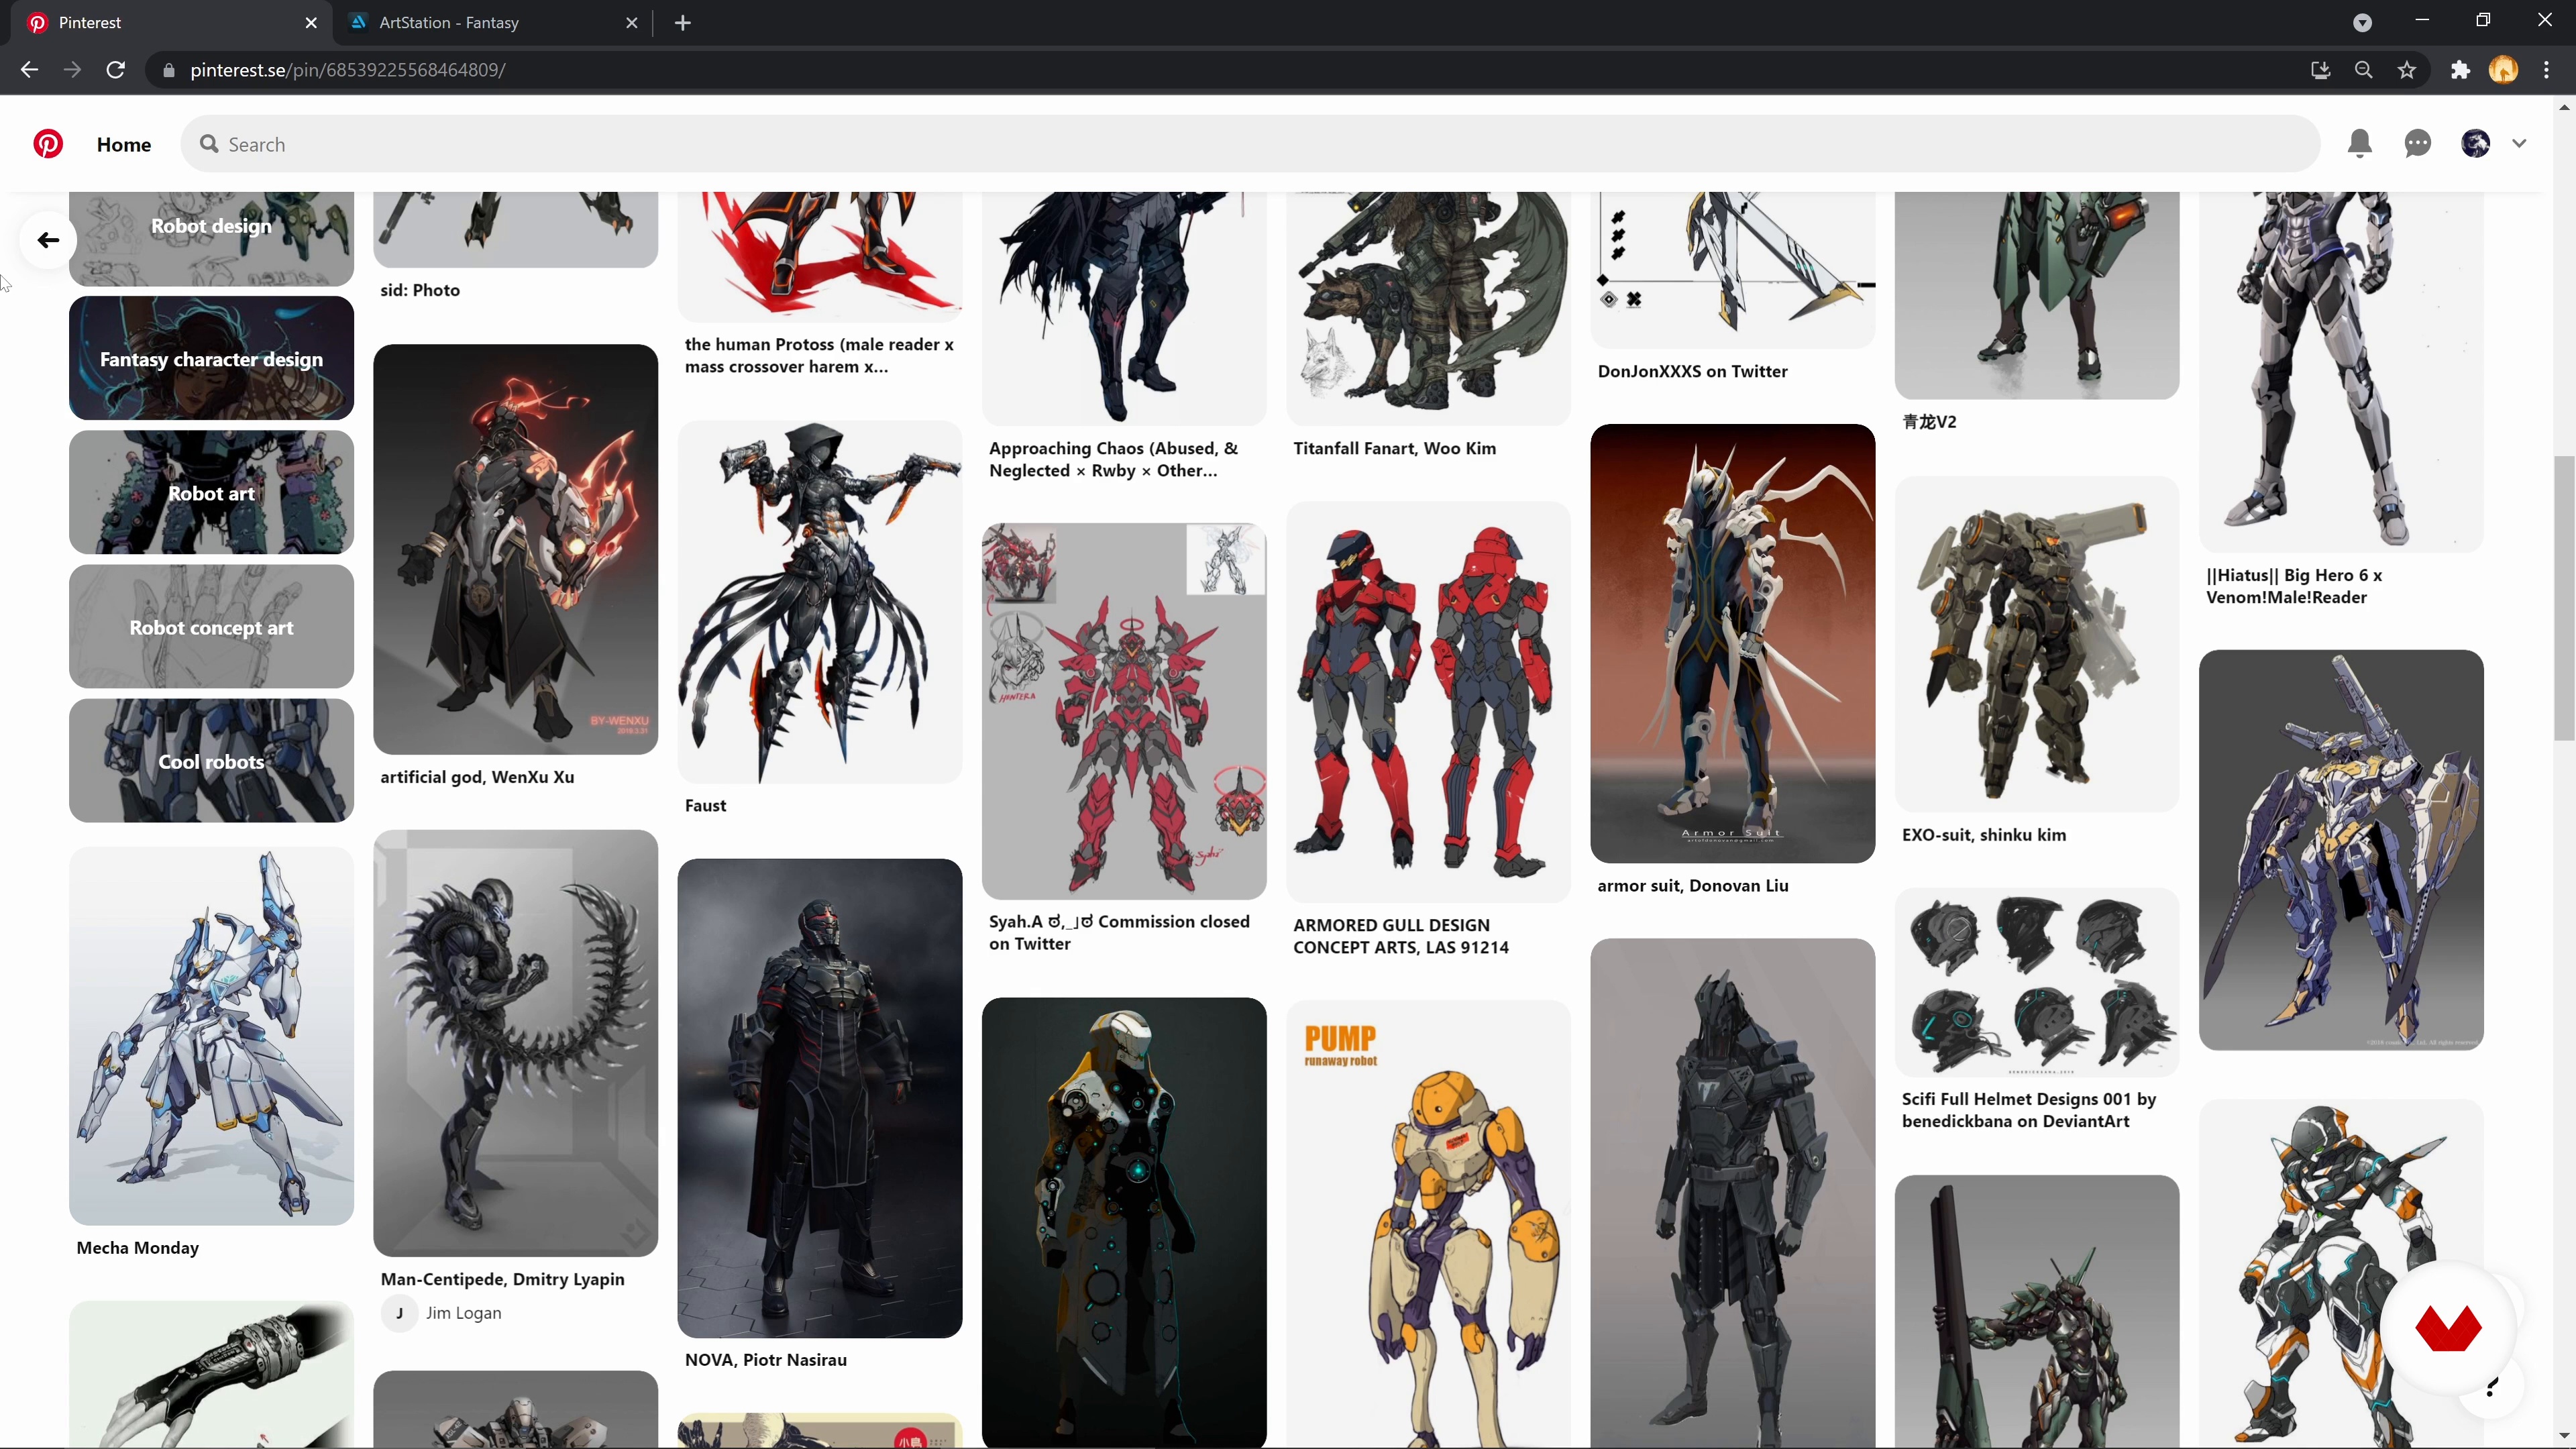Open the zoom magnifier icon in address bar

point(2364,70)
